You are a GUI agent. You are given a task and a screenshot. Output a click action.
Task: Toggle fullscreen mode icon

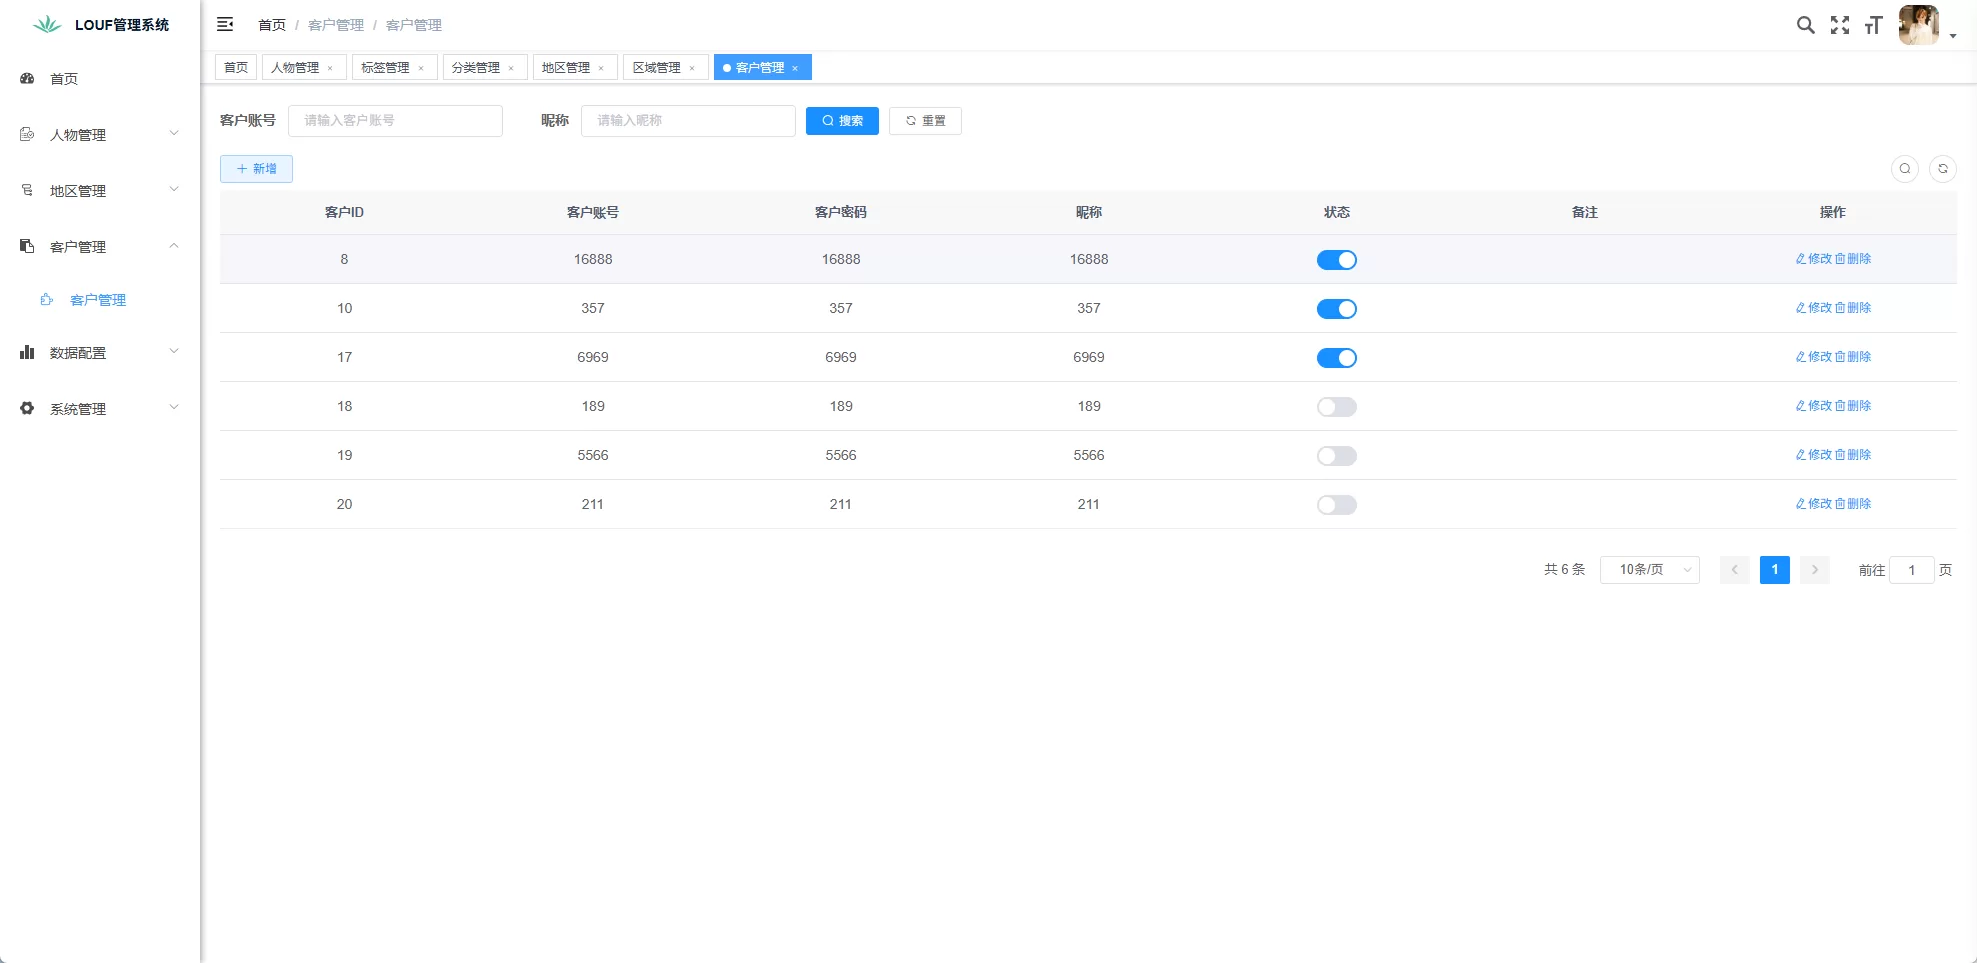[1839, 25]
